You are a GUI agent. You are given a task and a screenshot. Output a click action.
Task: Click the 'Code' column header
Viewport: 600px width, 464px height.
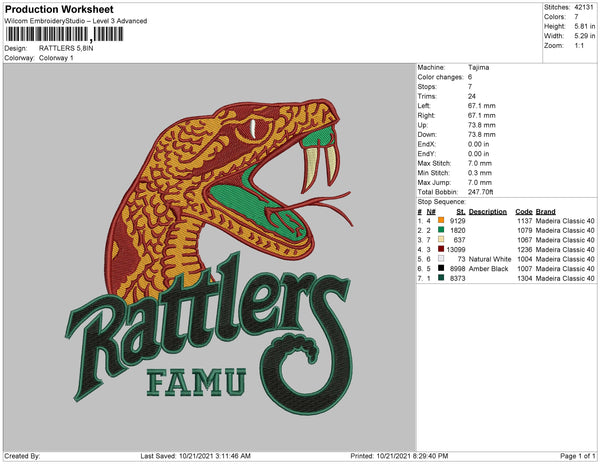click(x=524, y=212)
